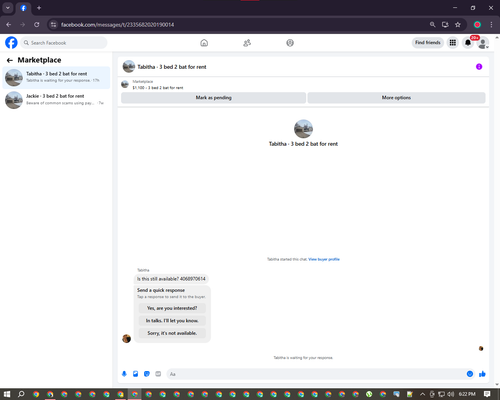Expand the Chrome tab search dropdown
Viewport: 500px width, 400px height.
click(x=8, y=8)
